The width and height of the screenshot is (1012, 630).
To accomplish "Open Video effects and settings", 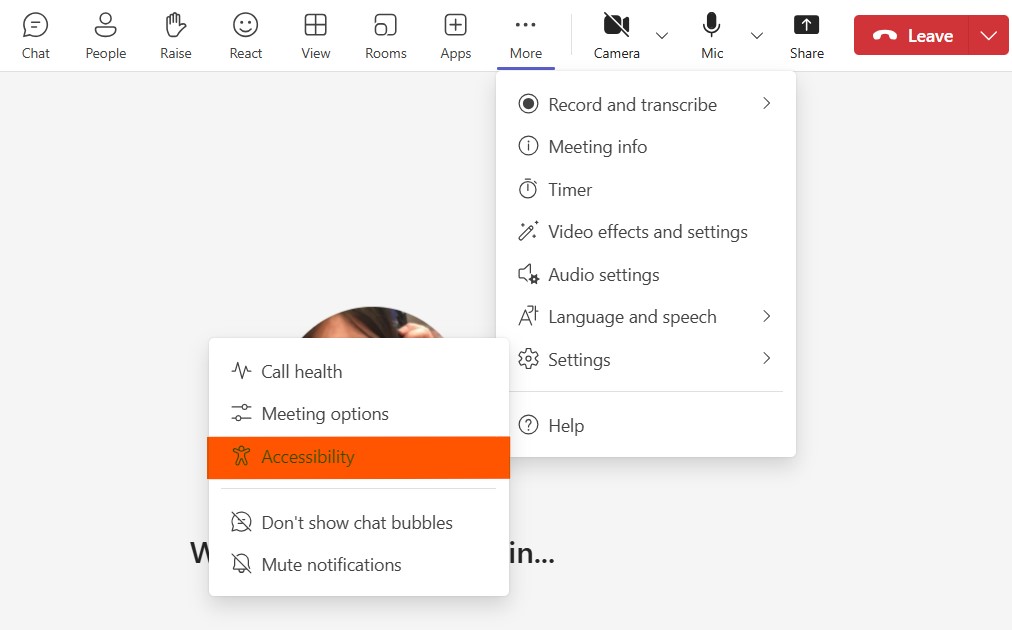I will pos(648,231).
